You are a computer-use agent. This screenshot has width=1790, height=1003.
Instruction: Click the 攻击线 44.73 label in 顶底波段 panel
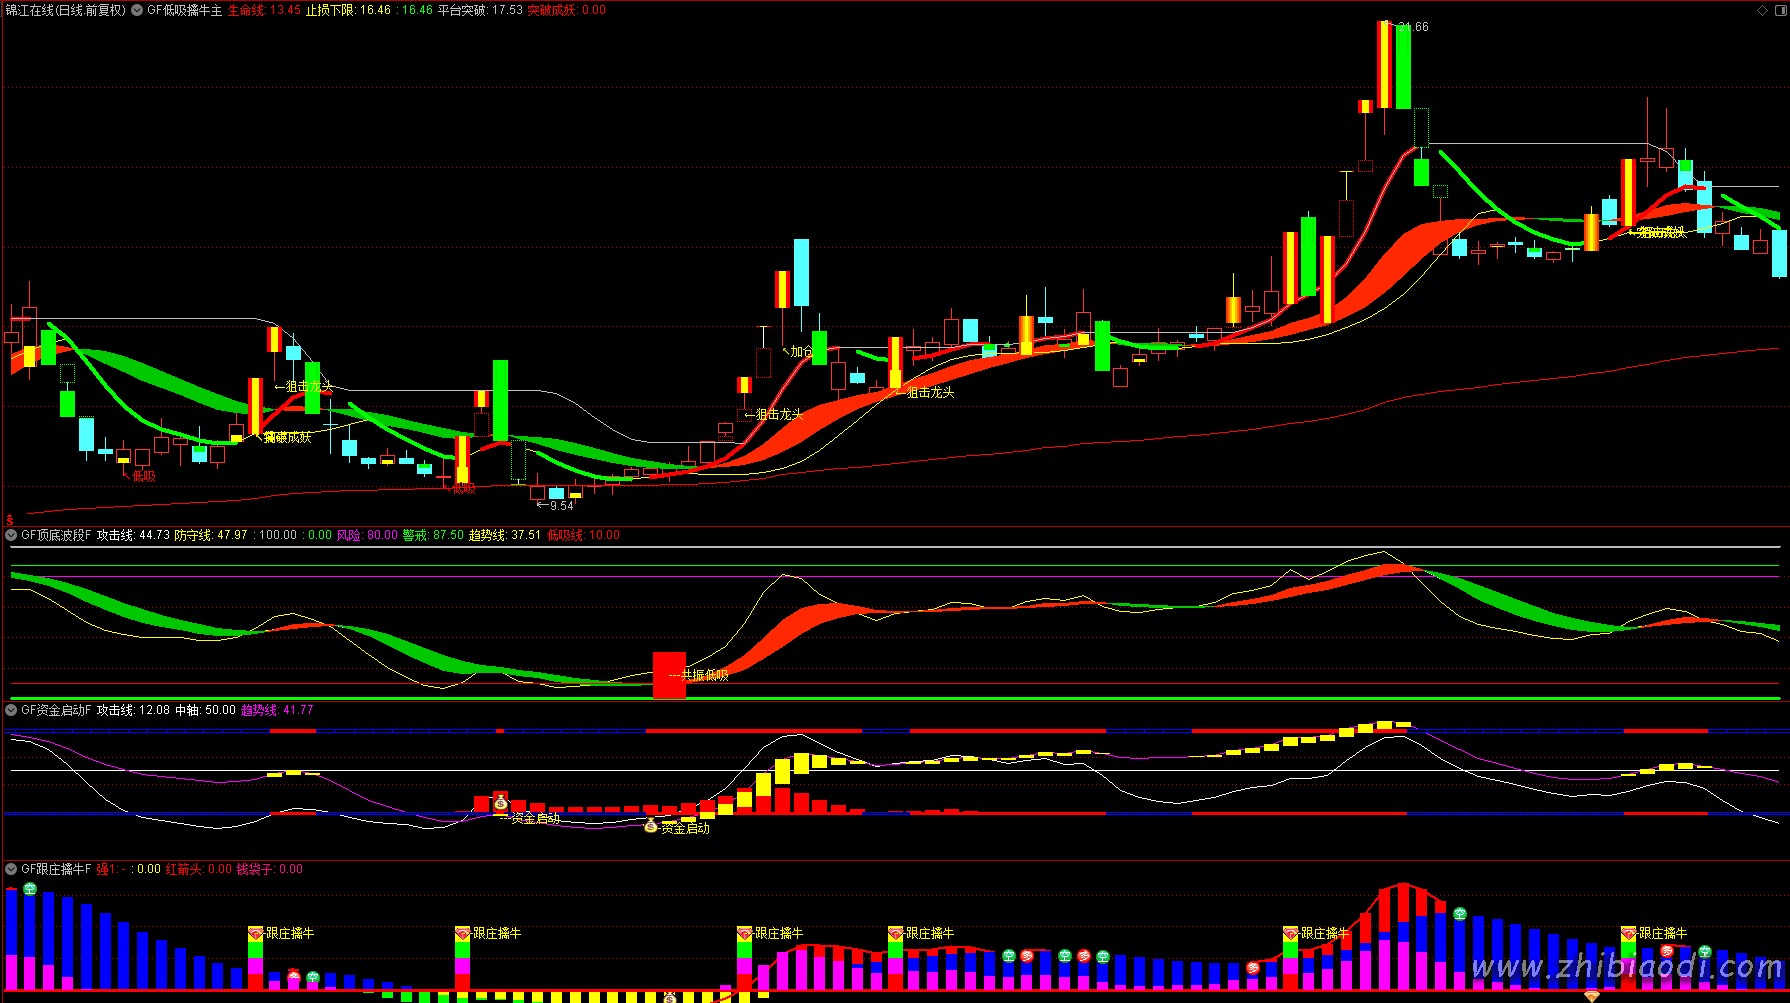[x=133, y=535]
